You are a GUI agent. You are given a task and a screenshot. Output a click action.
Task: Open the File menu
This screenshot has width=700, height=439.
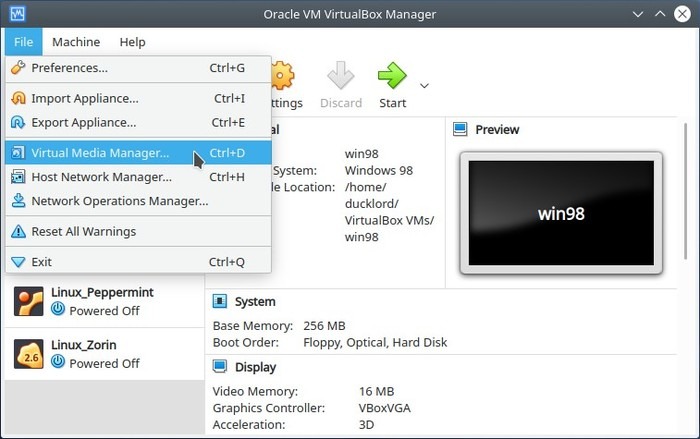click(x=24, y=42)
